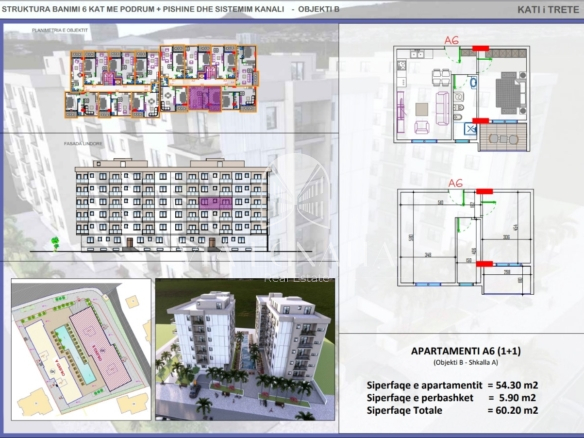Screen dimensions: 584x438
Task: Select the pink hatched building in site plan
Action: tap(100, 349)
